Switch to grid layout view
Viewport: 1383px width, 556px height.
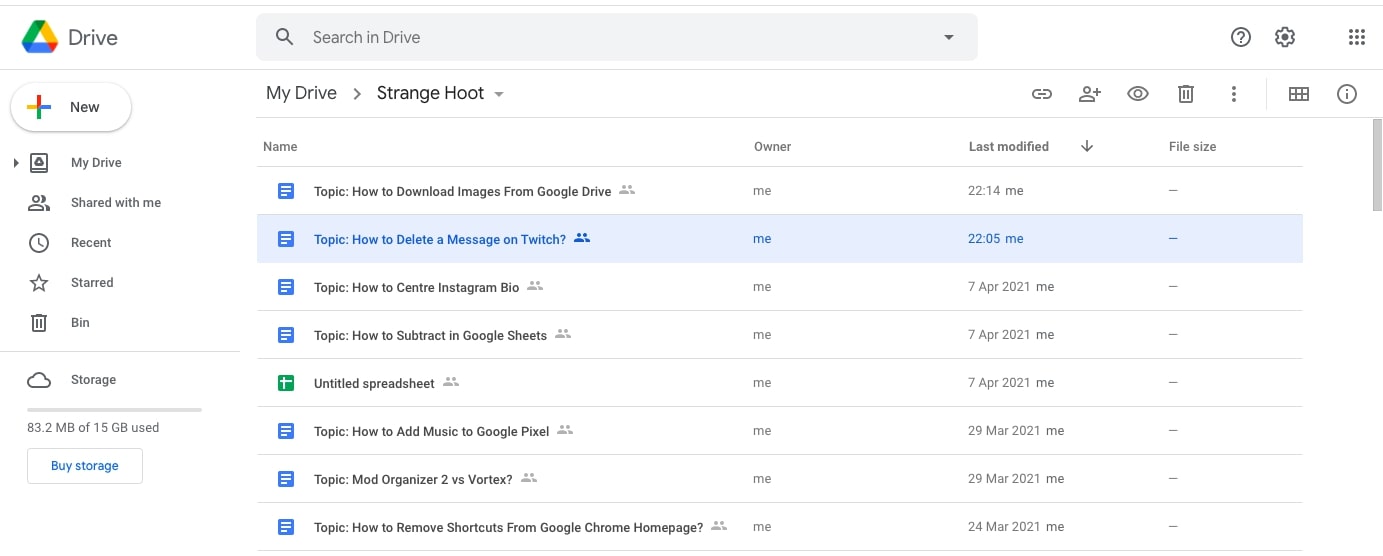click(x=1299, y=94)
